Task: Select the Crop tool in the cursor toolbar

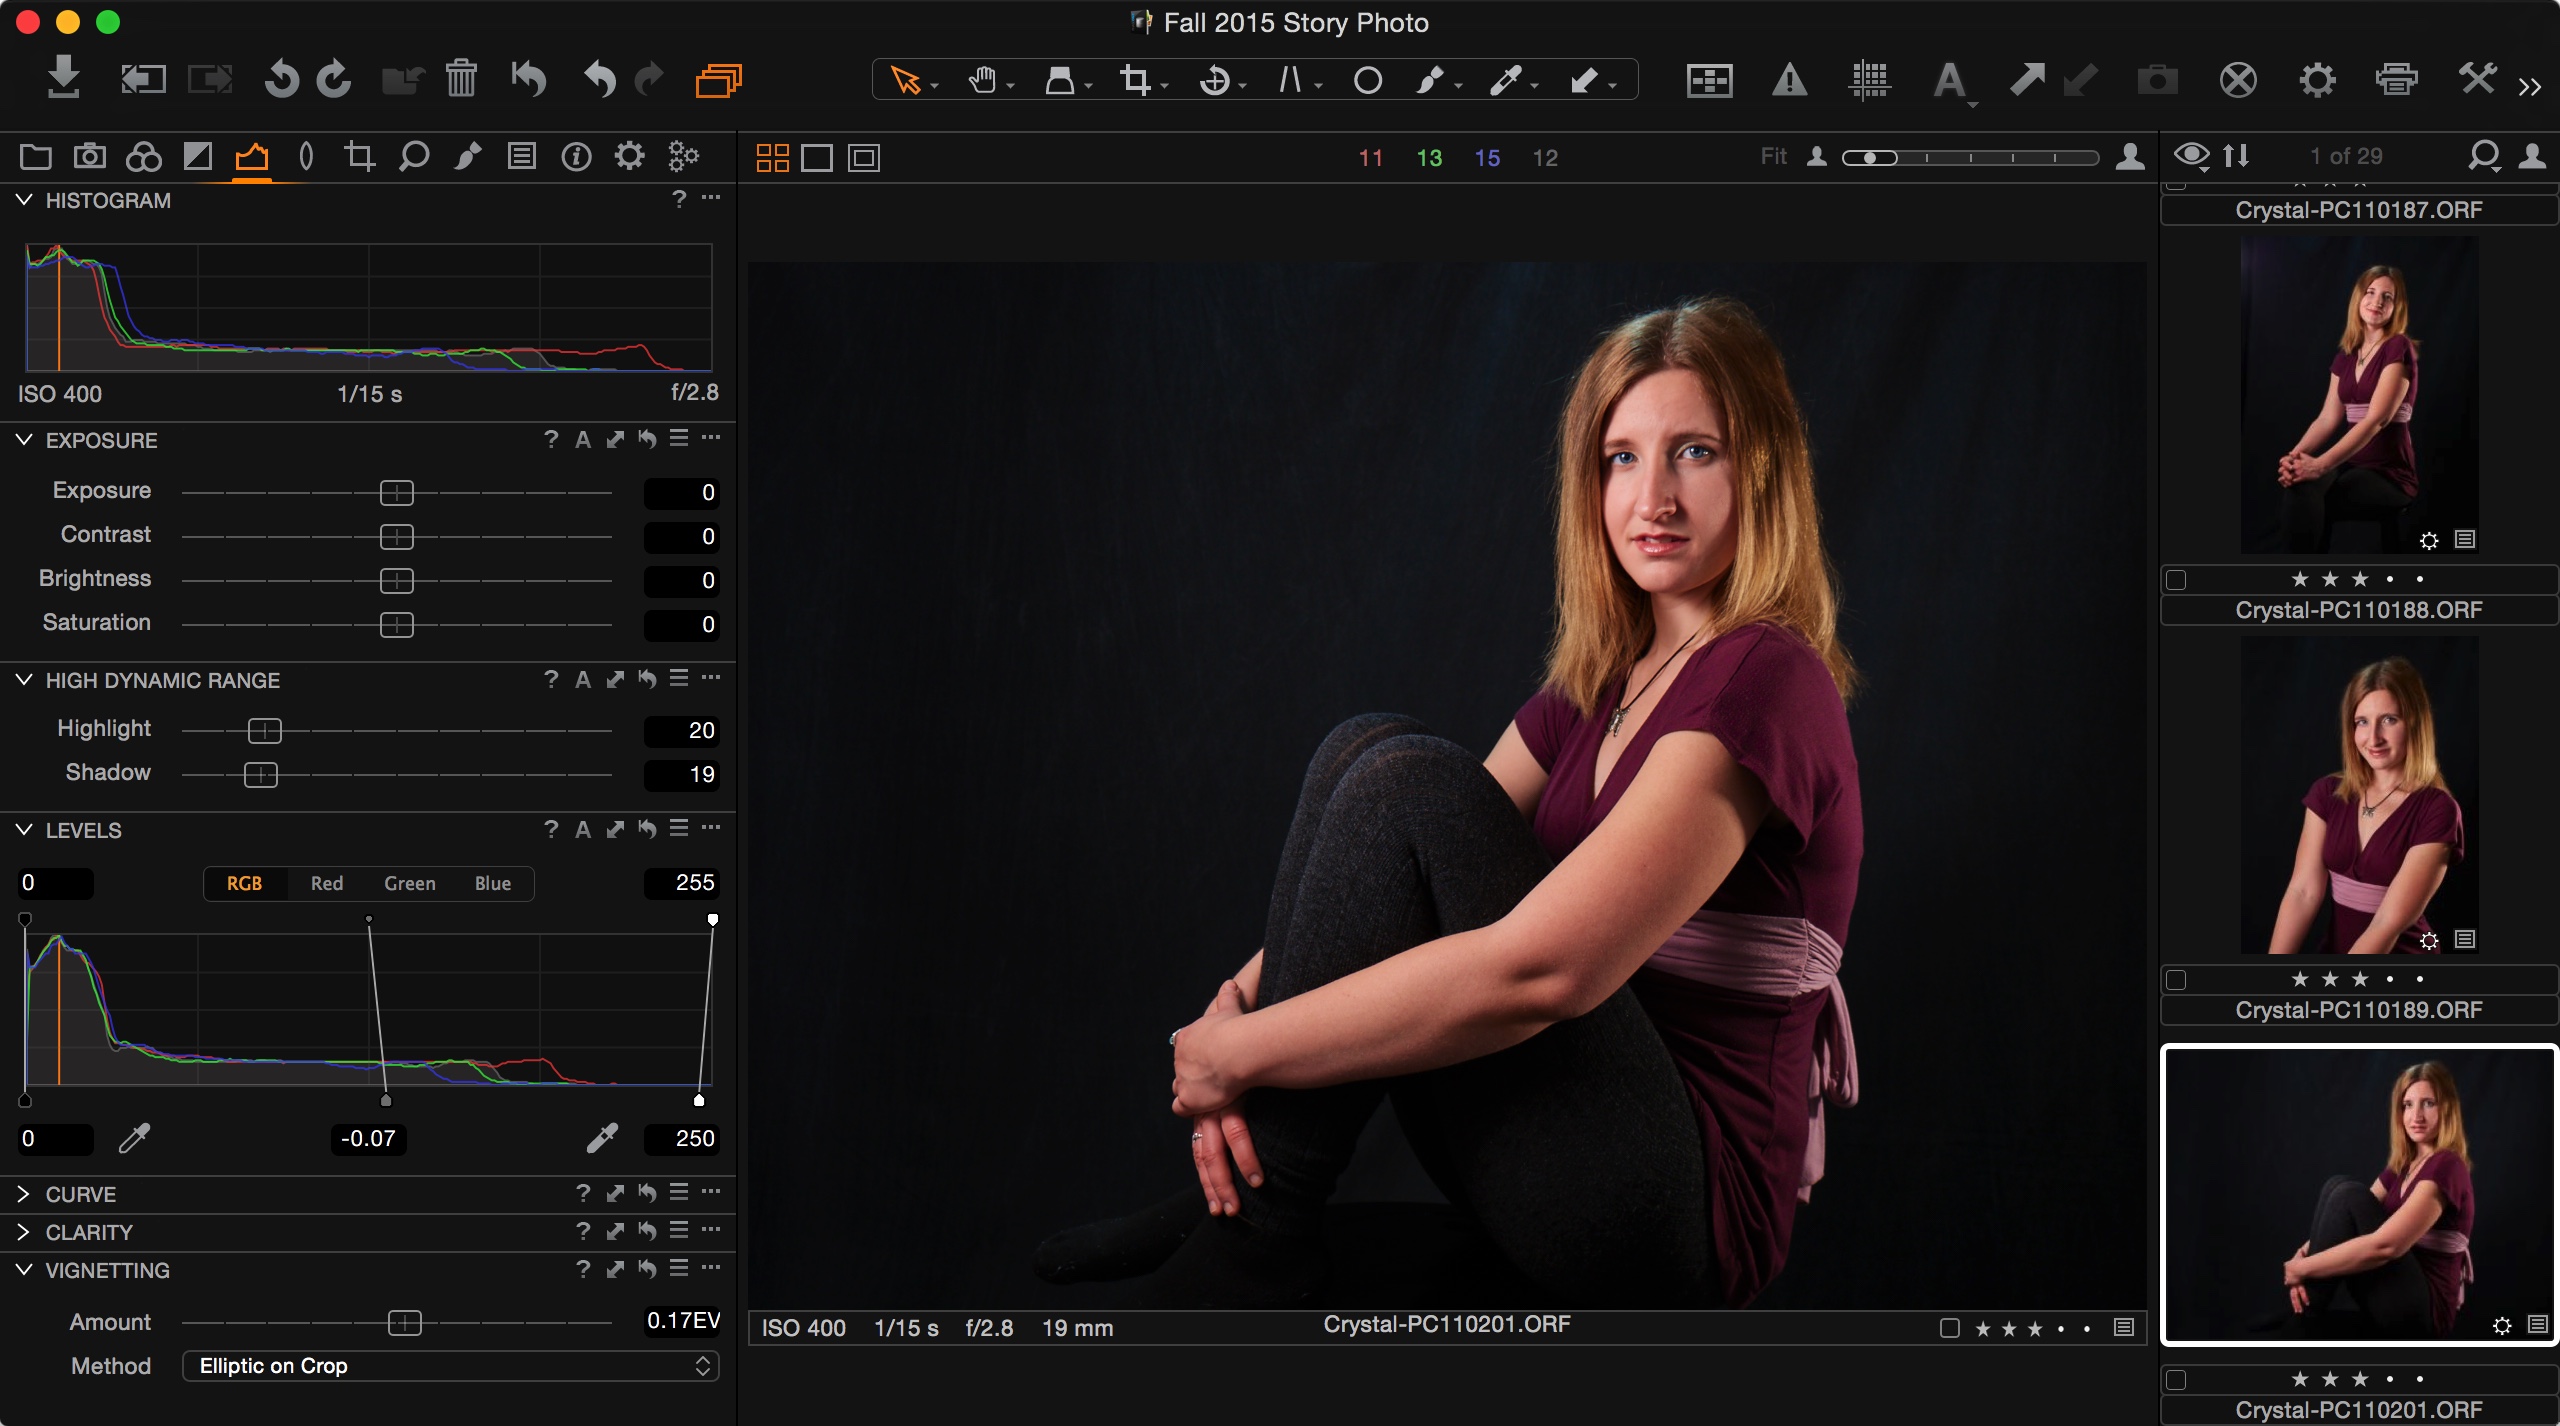Action: tap(1136, 80)
